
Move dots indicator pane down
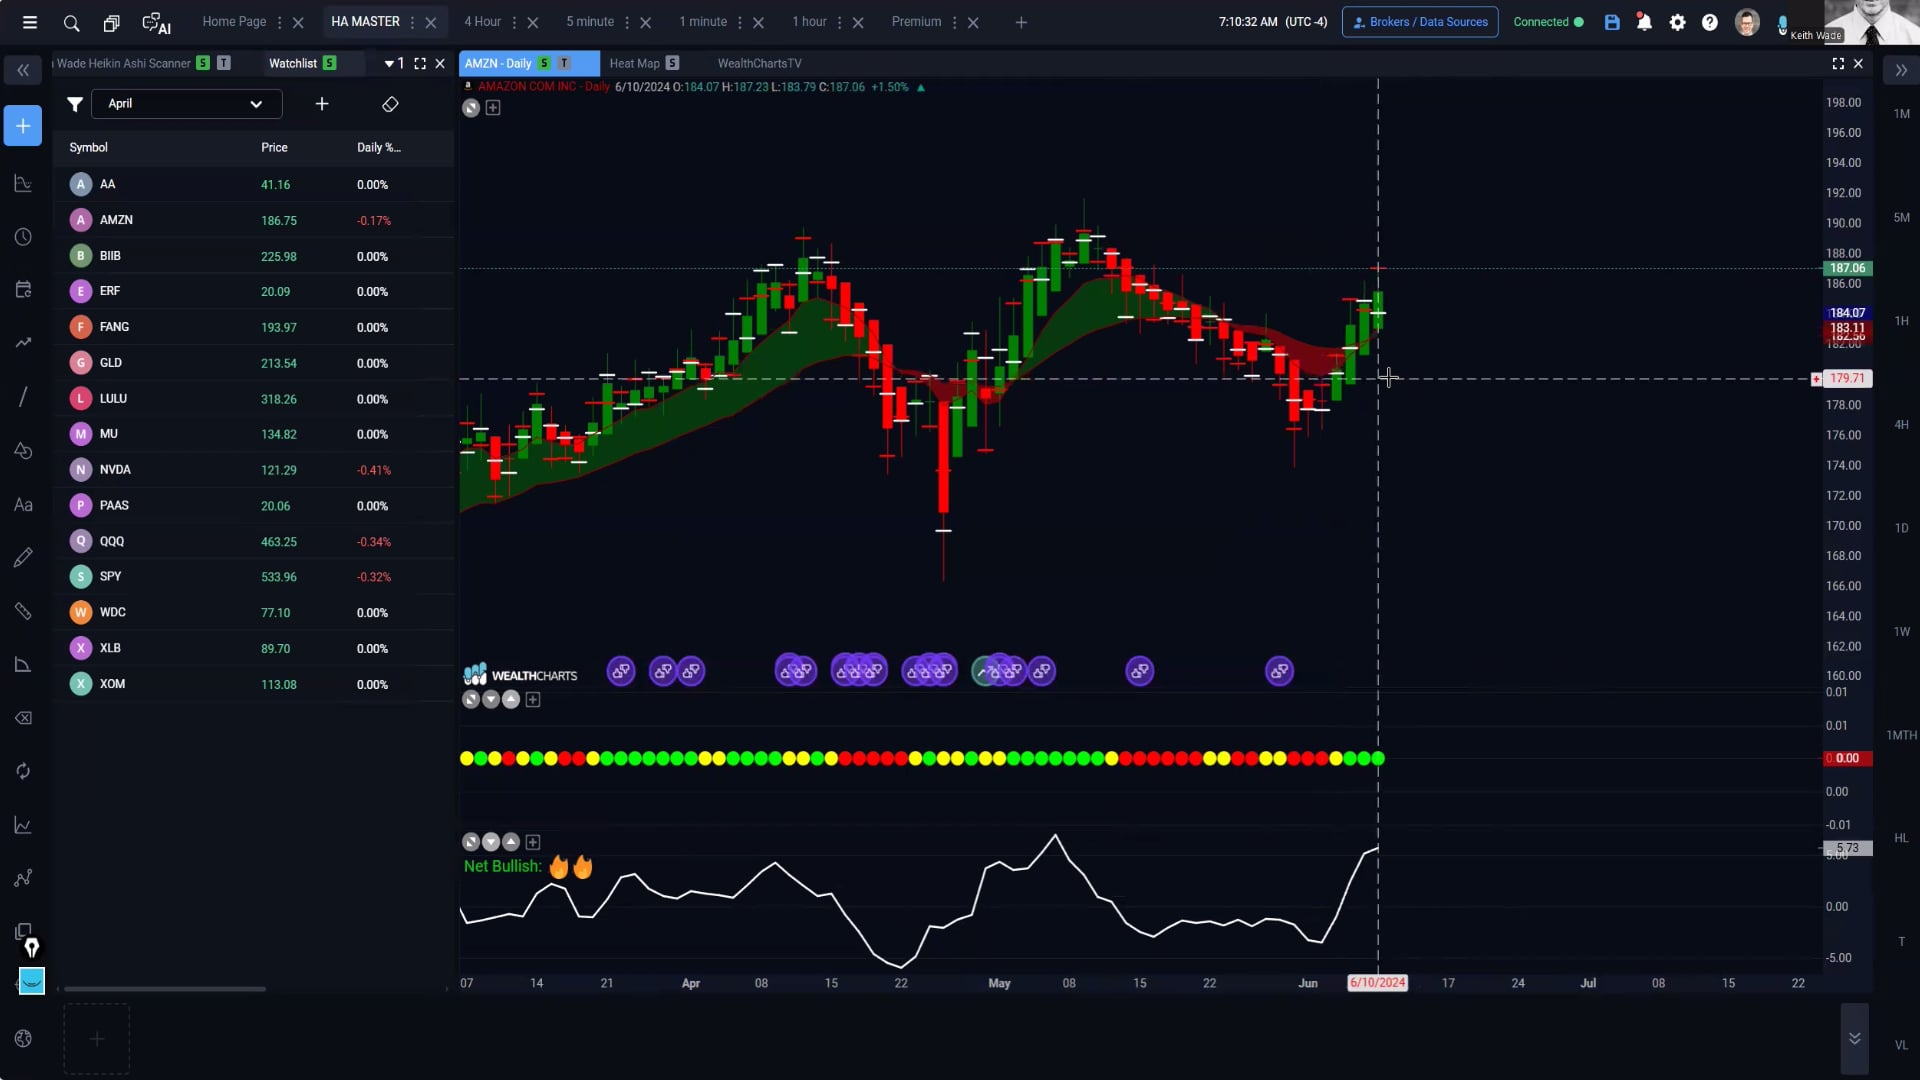pyautogui.click(x=491, y=700)
